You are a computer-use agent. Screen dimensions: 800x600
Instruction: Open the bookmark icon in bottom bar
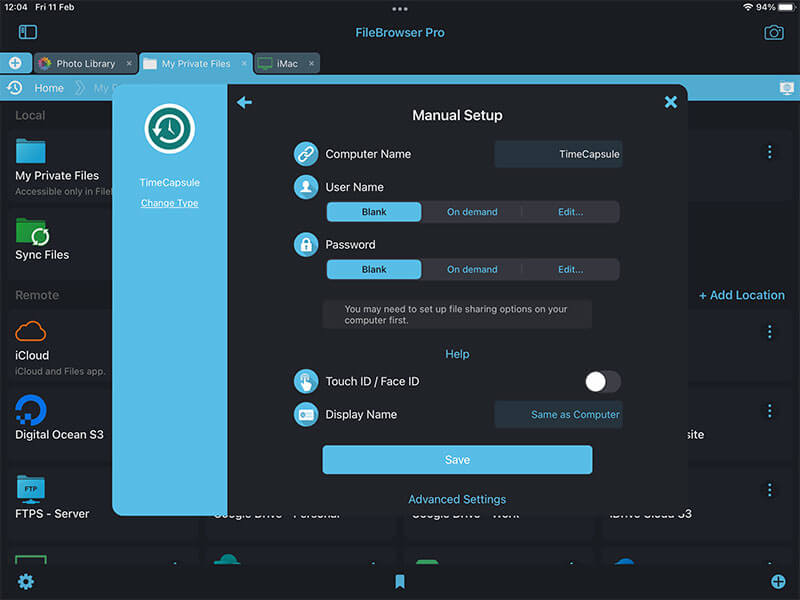pos(400,582)
